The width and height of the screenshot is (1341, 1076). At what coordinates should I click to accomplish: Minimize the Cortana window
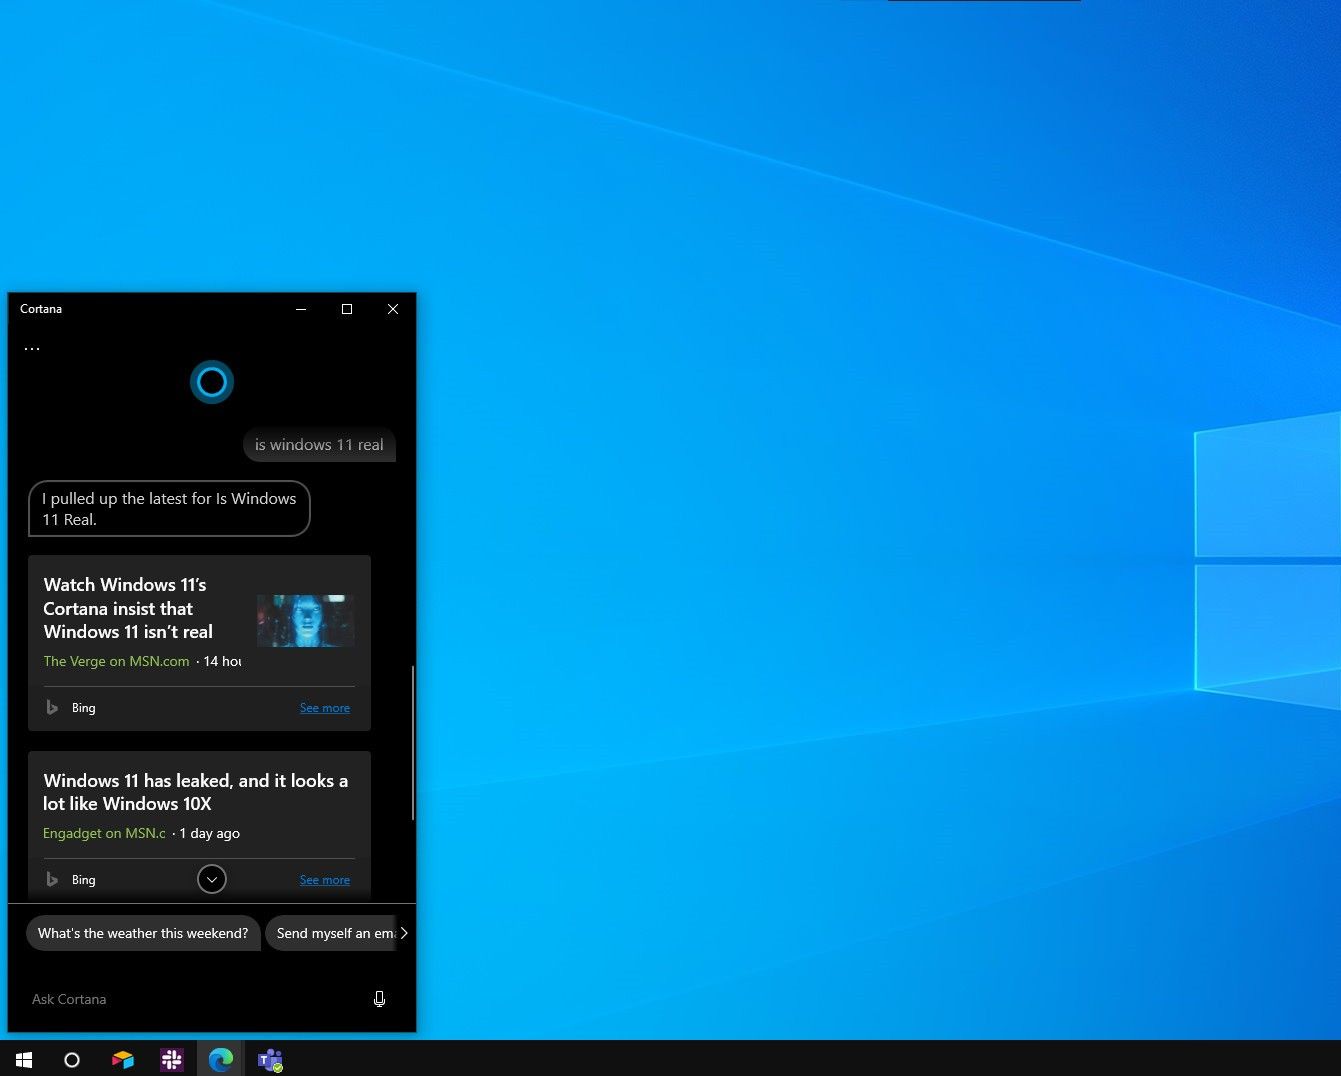[301, 309]
